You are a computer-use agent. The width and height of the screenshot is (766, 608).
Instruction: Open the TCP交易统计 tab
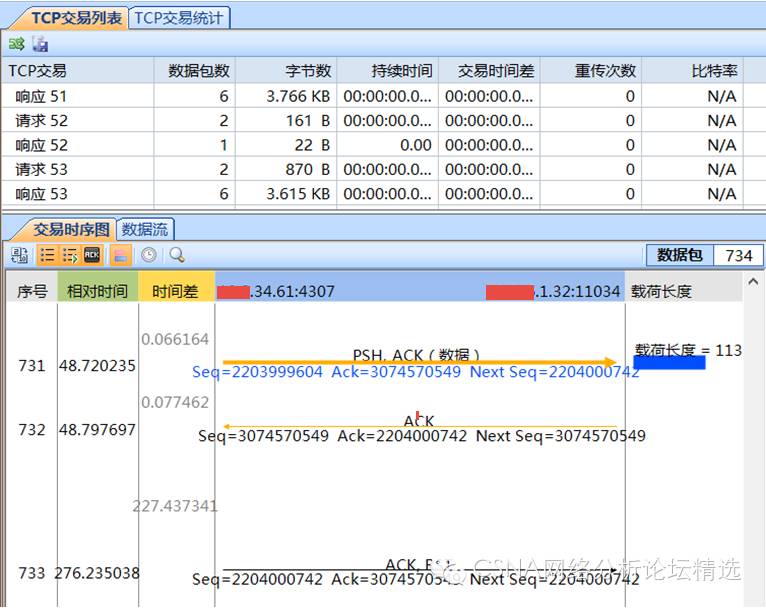178,18
